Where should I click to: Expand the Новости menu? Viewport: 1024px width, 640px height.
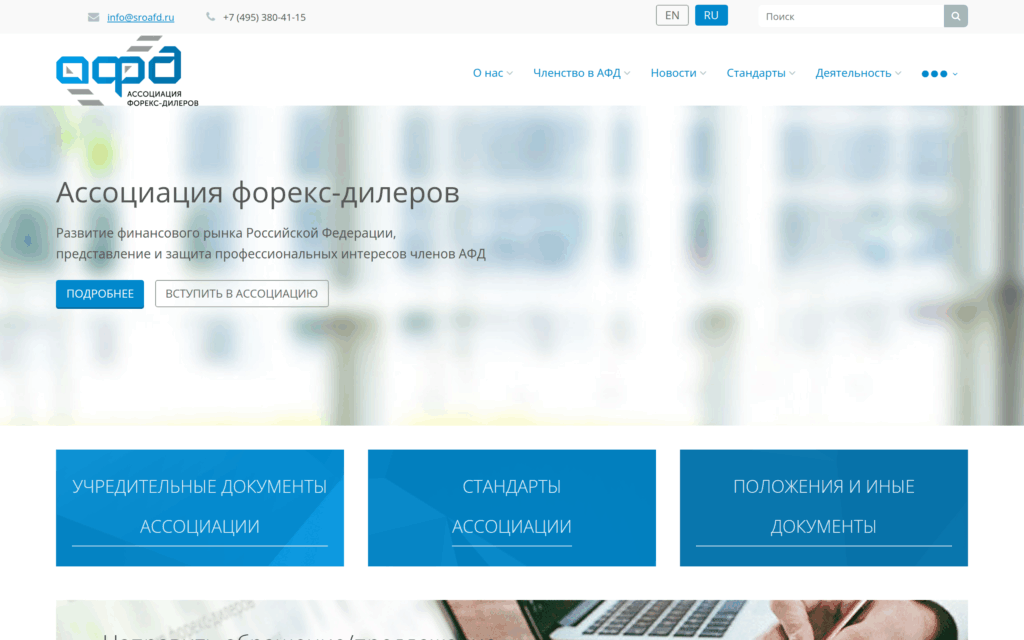click(x=678, y=73)
